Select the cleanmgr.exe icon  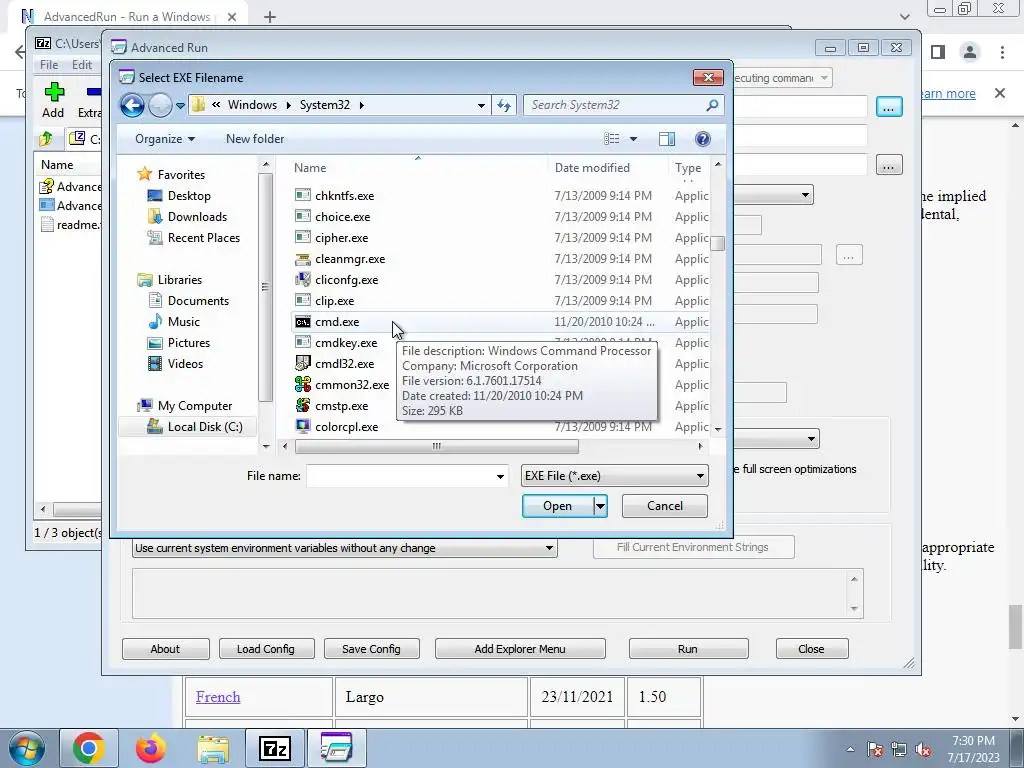coord(302,259)
